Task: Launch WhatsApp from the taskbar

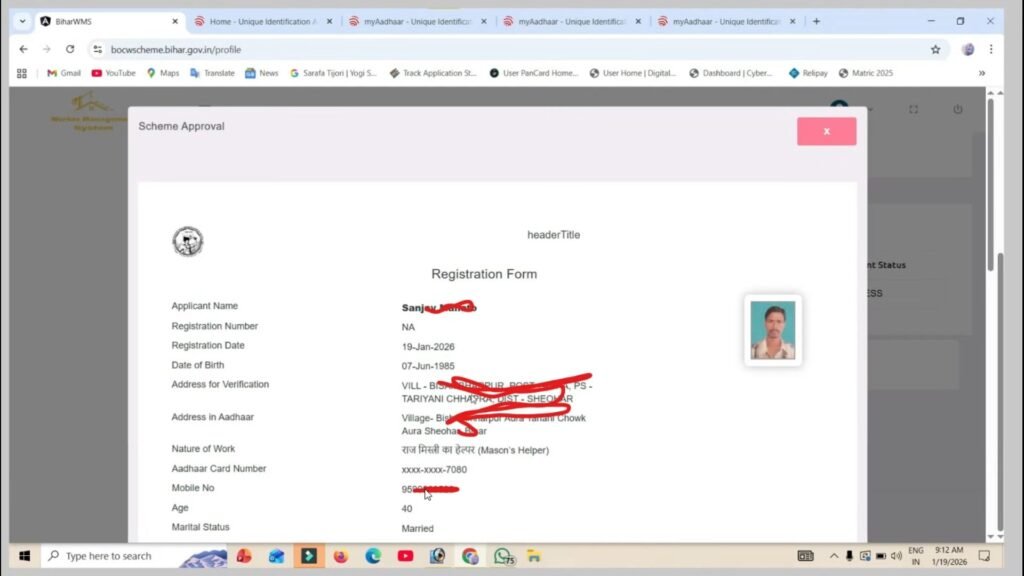Action: point(503,555)
